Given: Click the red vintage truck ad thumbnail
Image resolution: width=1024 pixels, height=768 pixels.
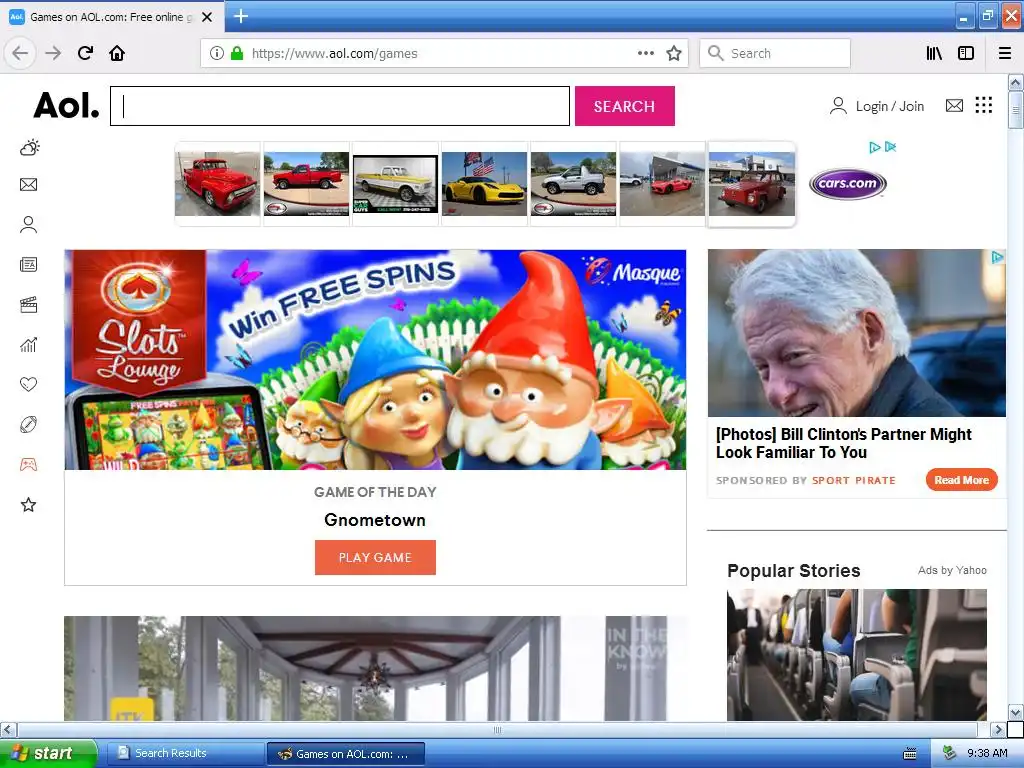Looking at the screenshot, I should [217, 184].
